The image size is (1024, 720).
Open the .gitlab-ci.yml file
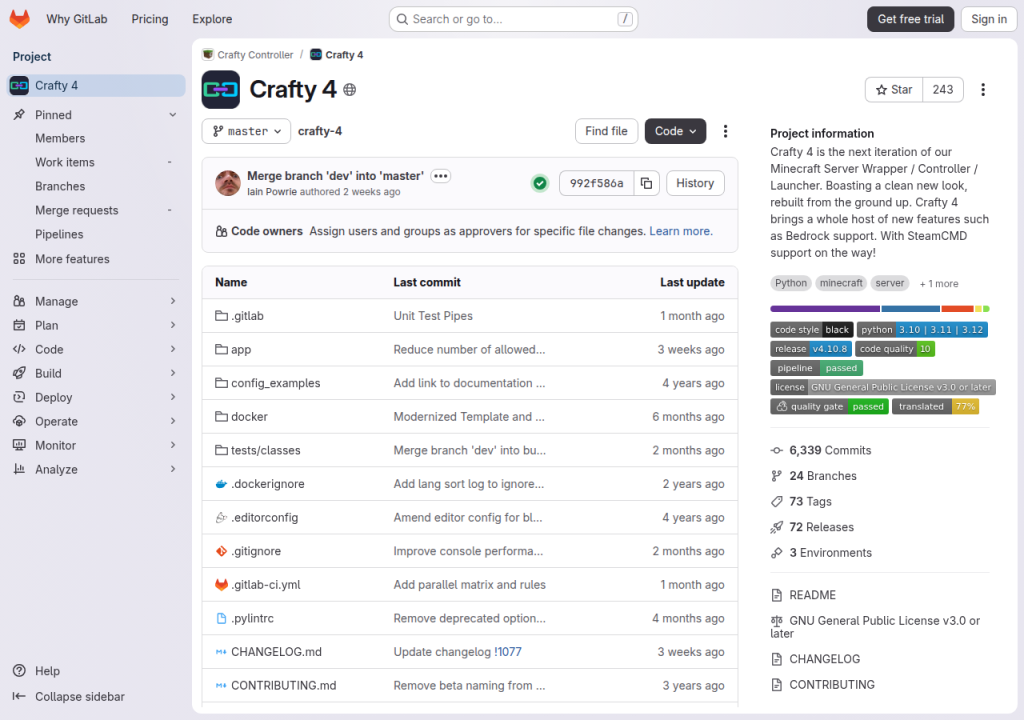click(x=266, y=585)
